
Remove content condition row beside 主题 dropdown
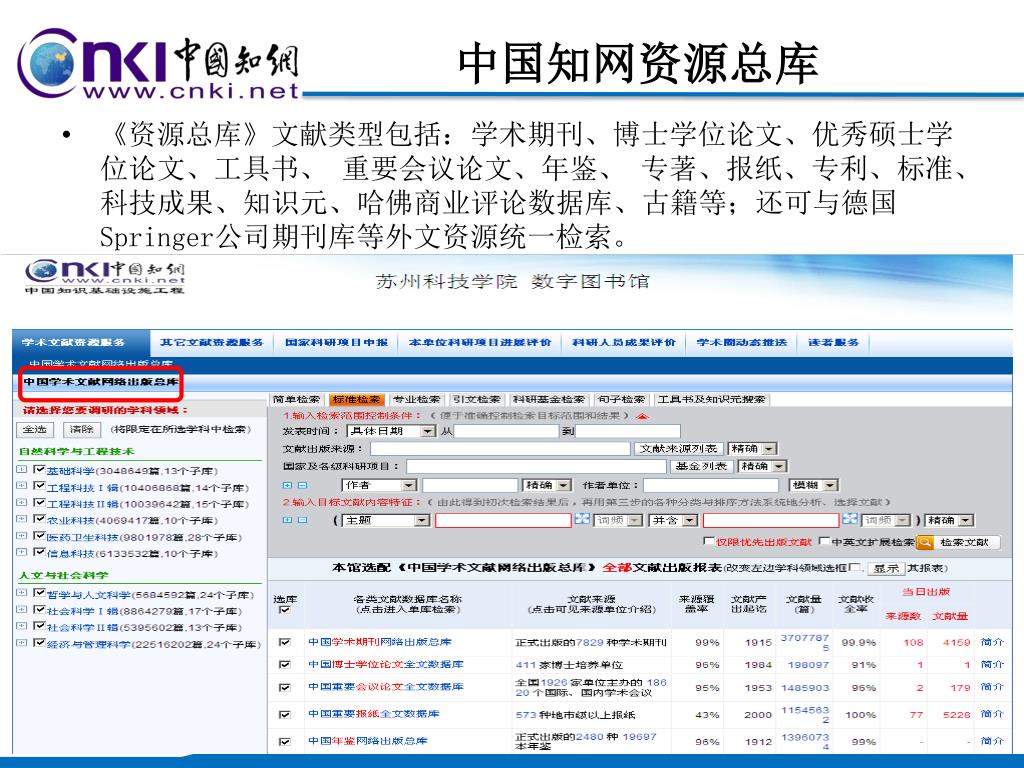point(302,520)
